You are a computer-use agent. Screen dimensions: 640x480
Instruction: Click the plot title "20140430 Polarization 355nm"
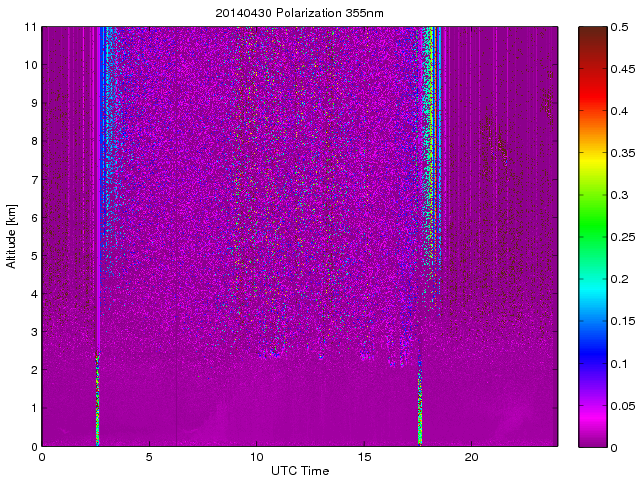(298, 13)
